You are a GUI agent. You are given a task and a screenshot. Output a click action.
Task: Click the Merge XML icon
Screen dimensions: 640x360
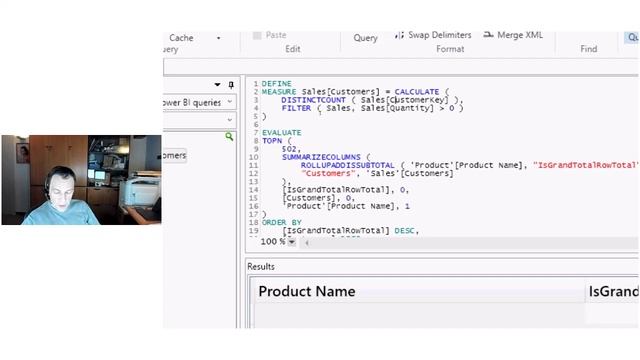coord(488,35)
